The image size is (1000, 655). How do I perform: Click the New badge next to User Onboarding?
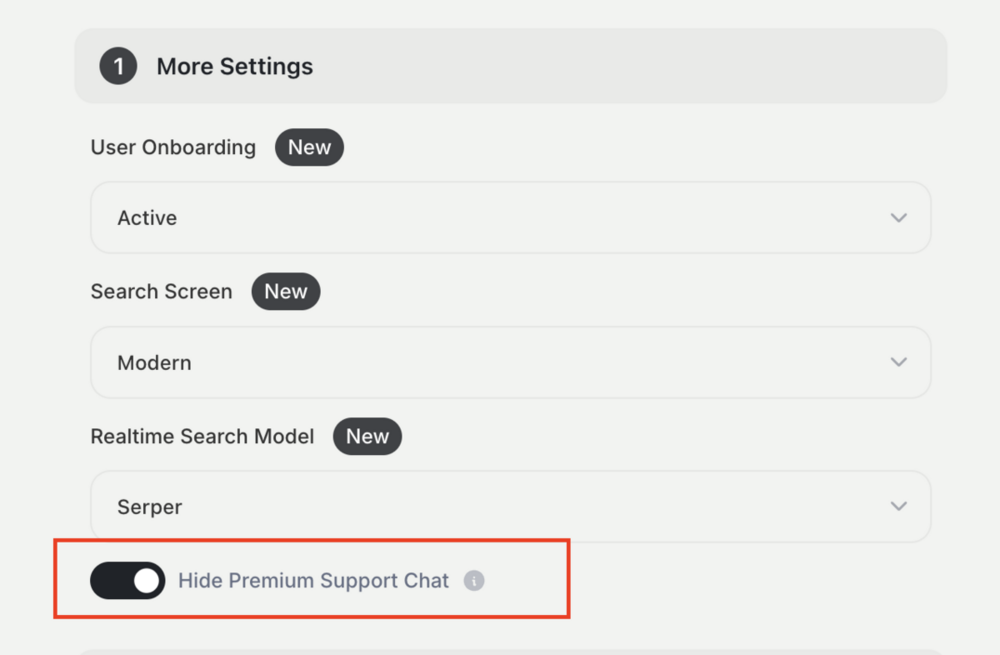[x=309, y=148]
